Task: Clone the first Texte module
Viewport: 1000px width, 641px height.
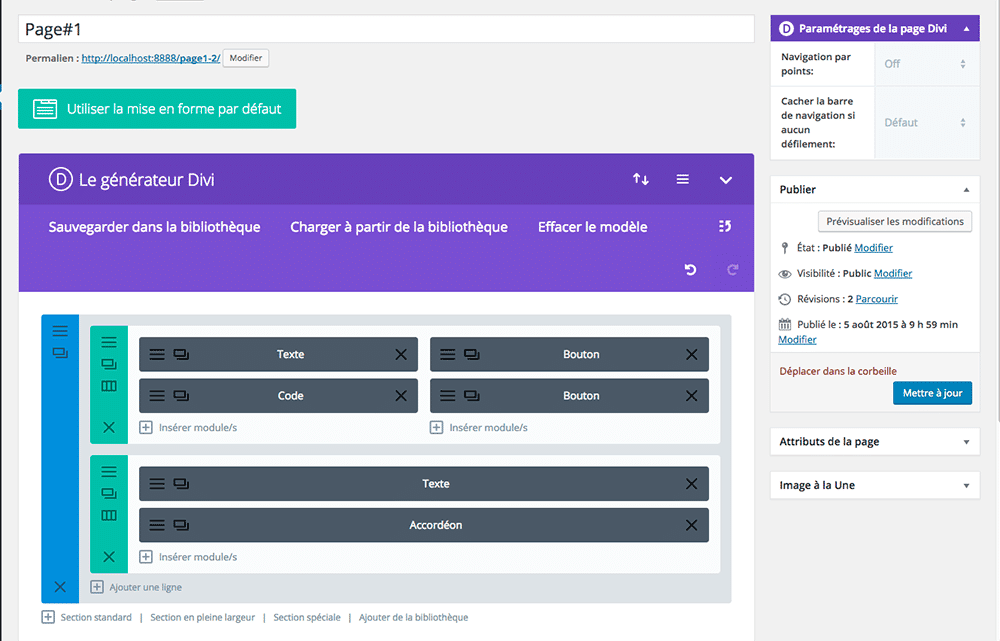Action: click(181, 354)
